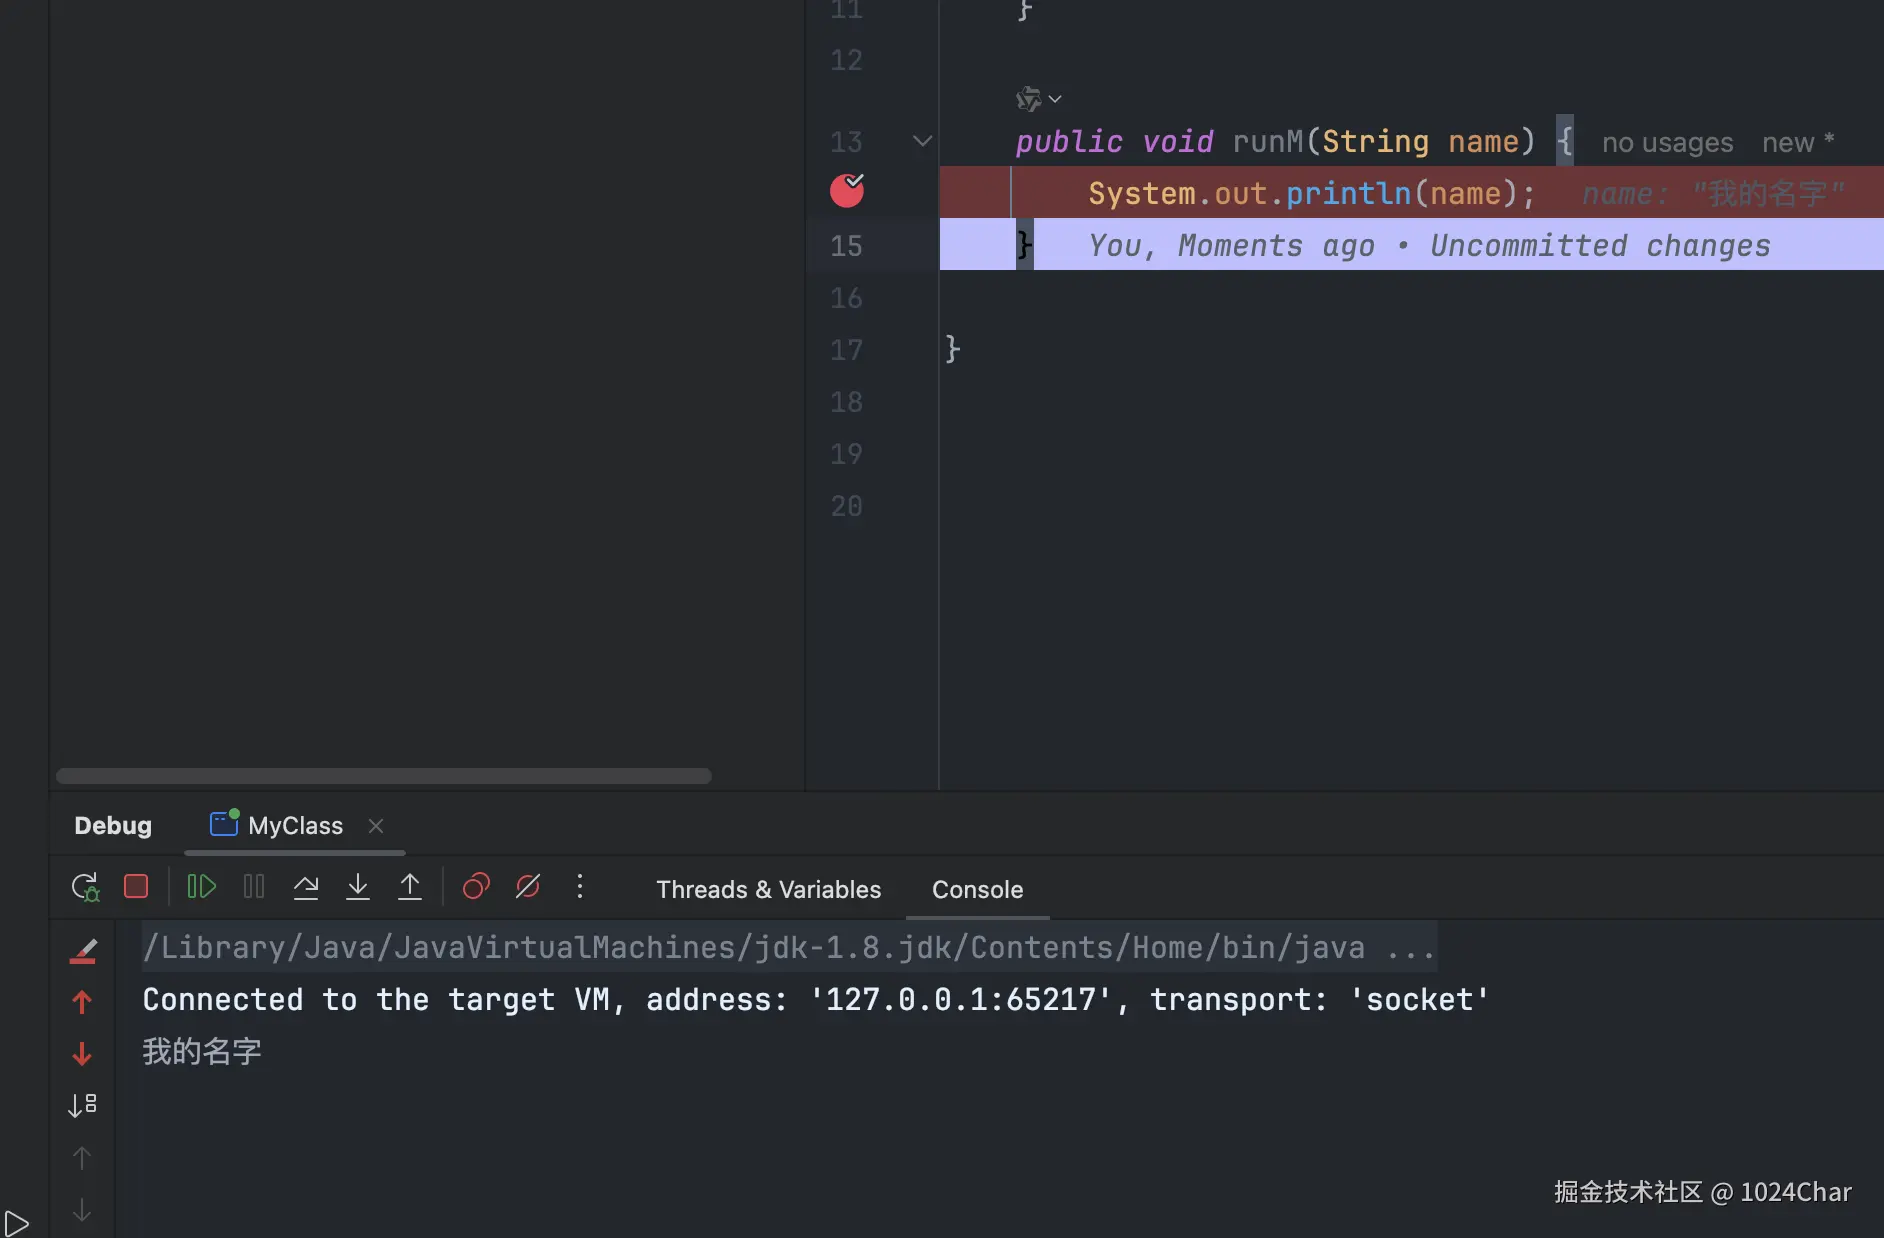Resume program execution
The image size is (1884, 1238).
click(x=201, y=887)
